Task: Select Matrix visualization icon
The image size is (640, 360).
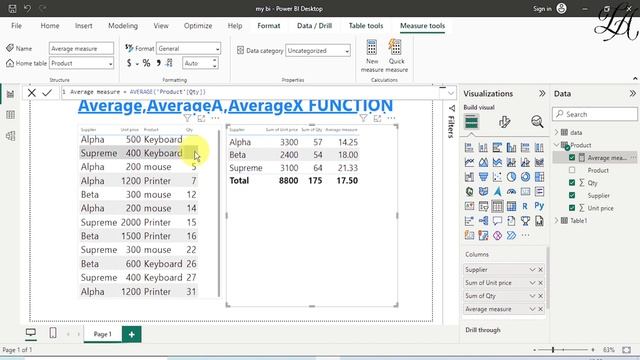Action: coord(511,206)
